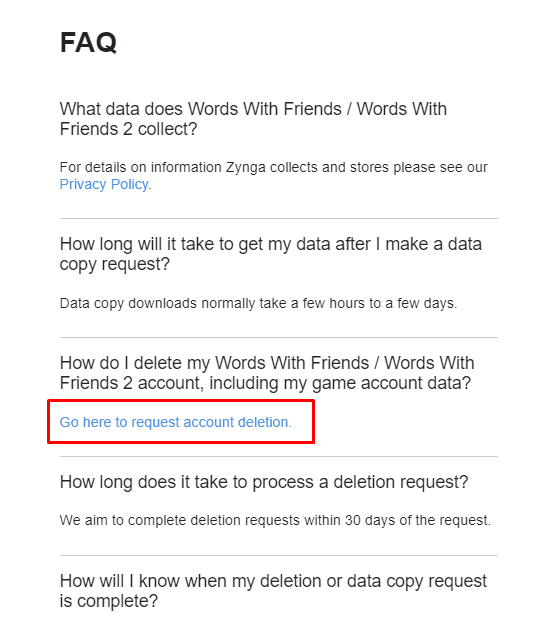Click "Friends 2 collect?" heading line
556x620 pixels.
tap(129, 129)
